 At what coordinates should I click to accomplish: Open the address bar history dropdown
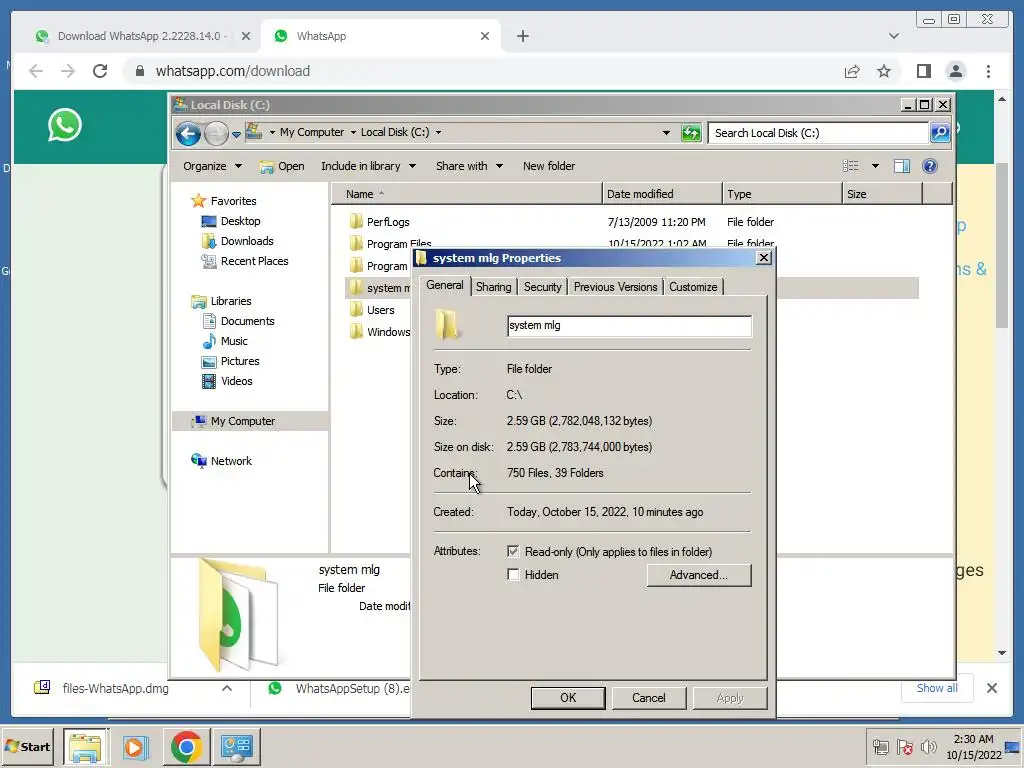click(x=666, y=133)
